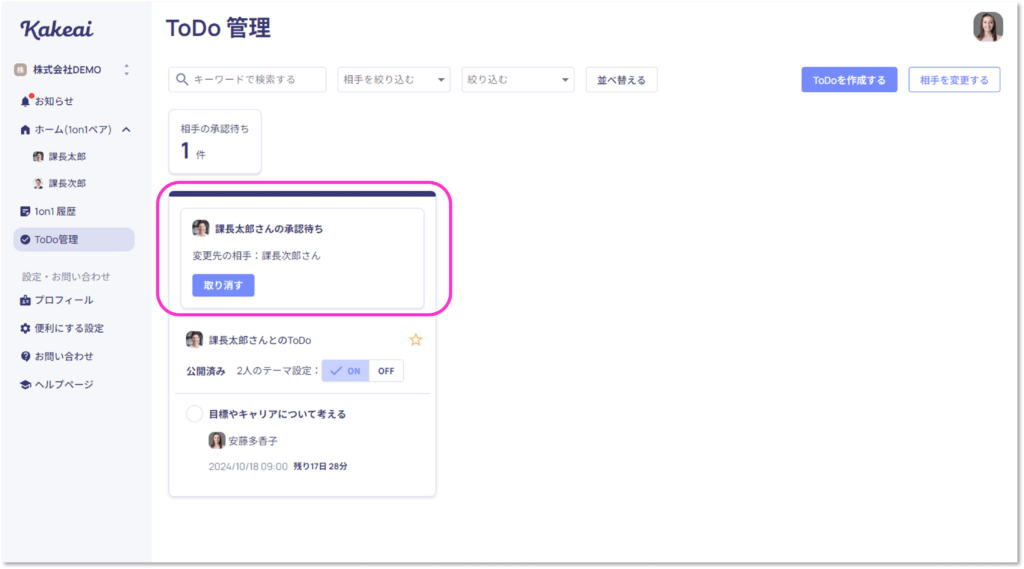Click 公開済み label
The image size is (1024, 569).
206,371
